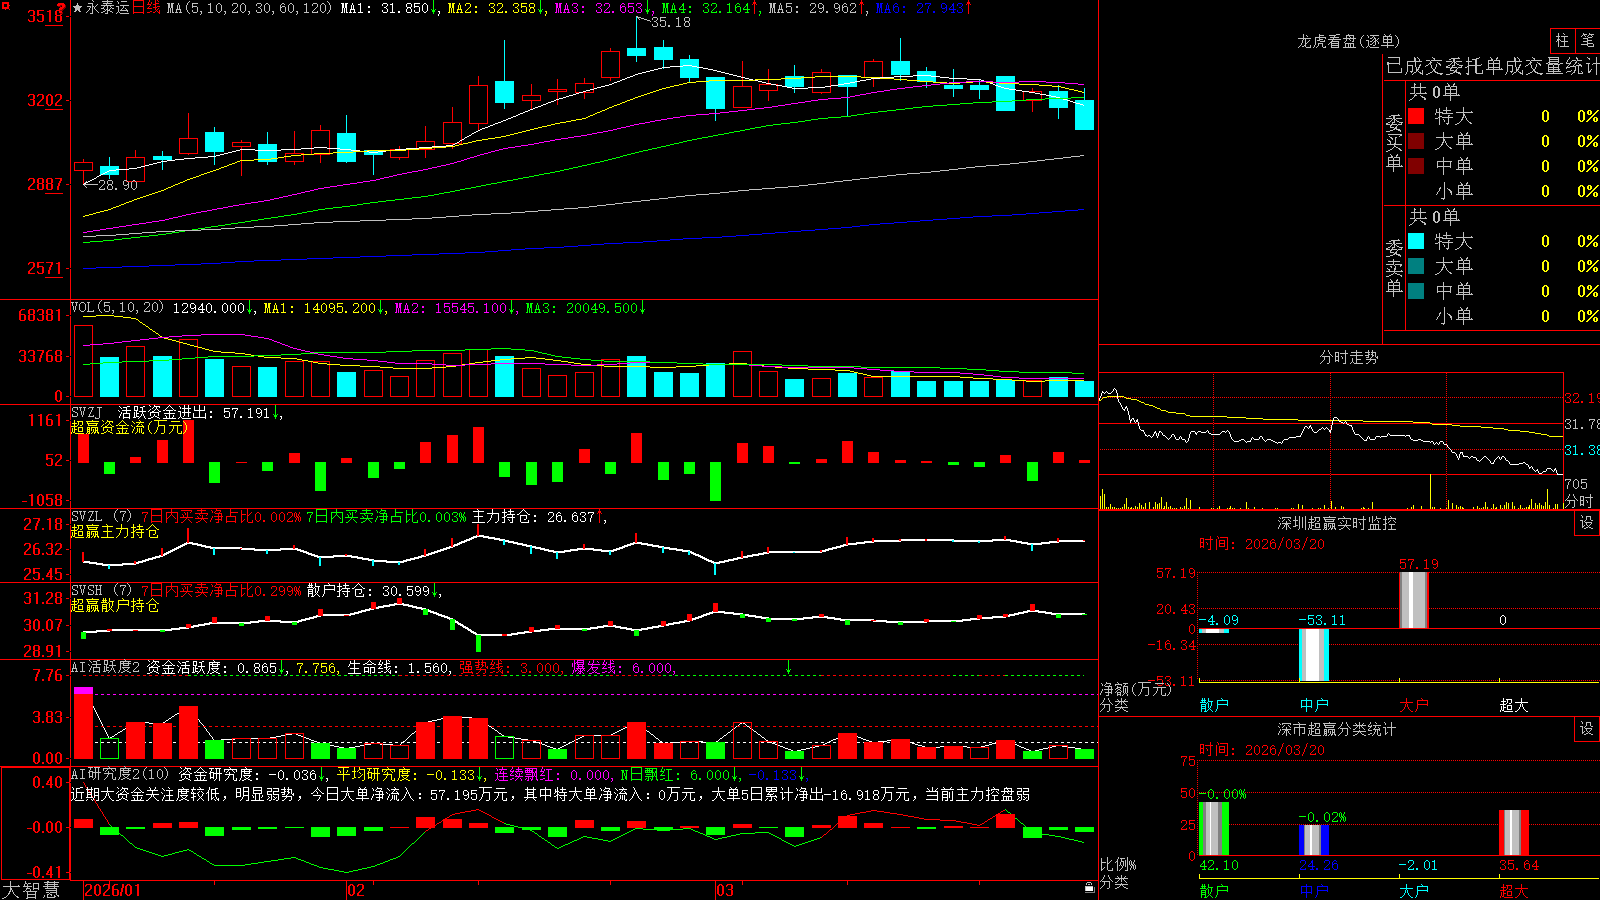Click the 35.18 high price marker
Screen dimensions: 1600x900
coord(670,22)
